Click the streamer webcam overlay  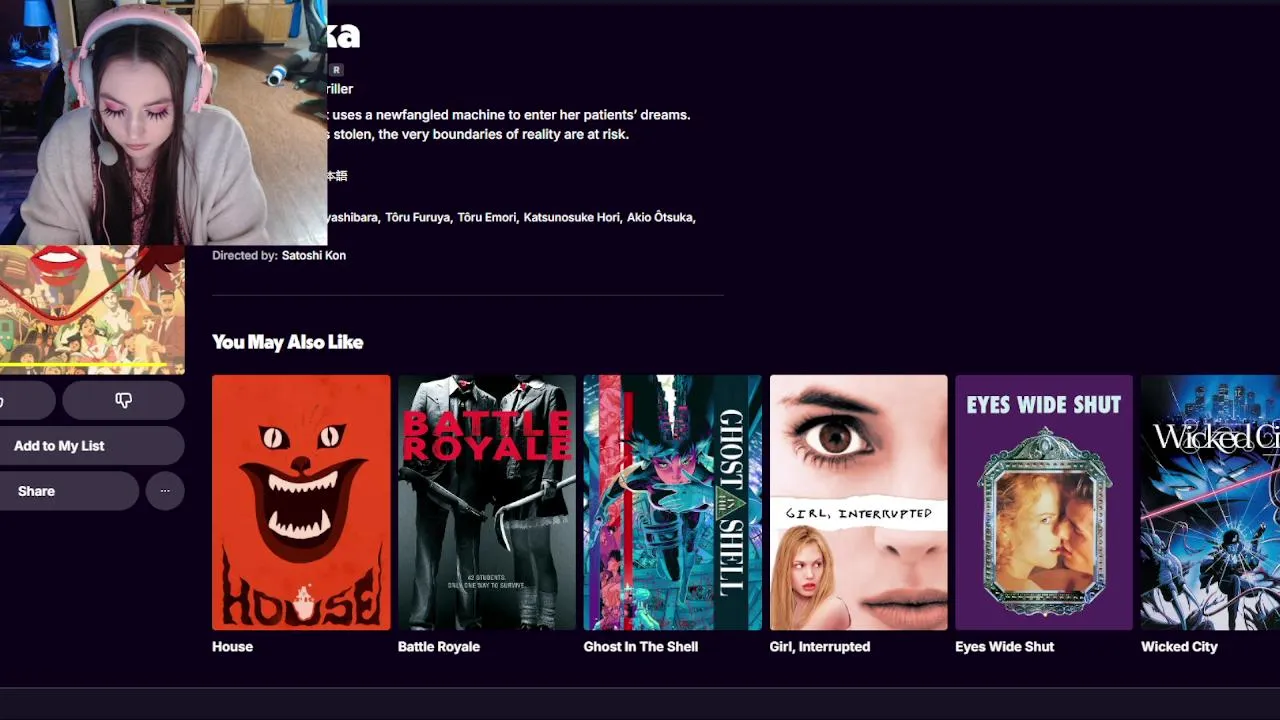coord(163,122)
